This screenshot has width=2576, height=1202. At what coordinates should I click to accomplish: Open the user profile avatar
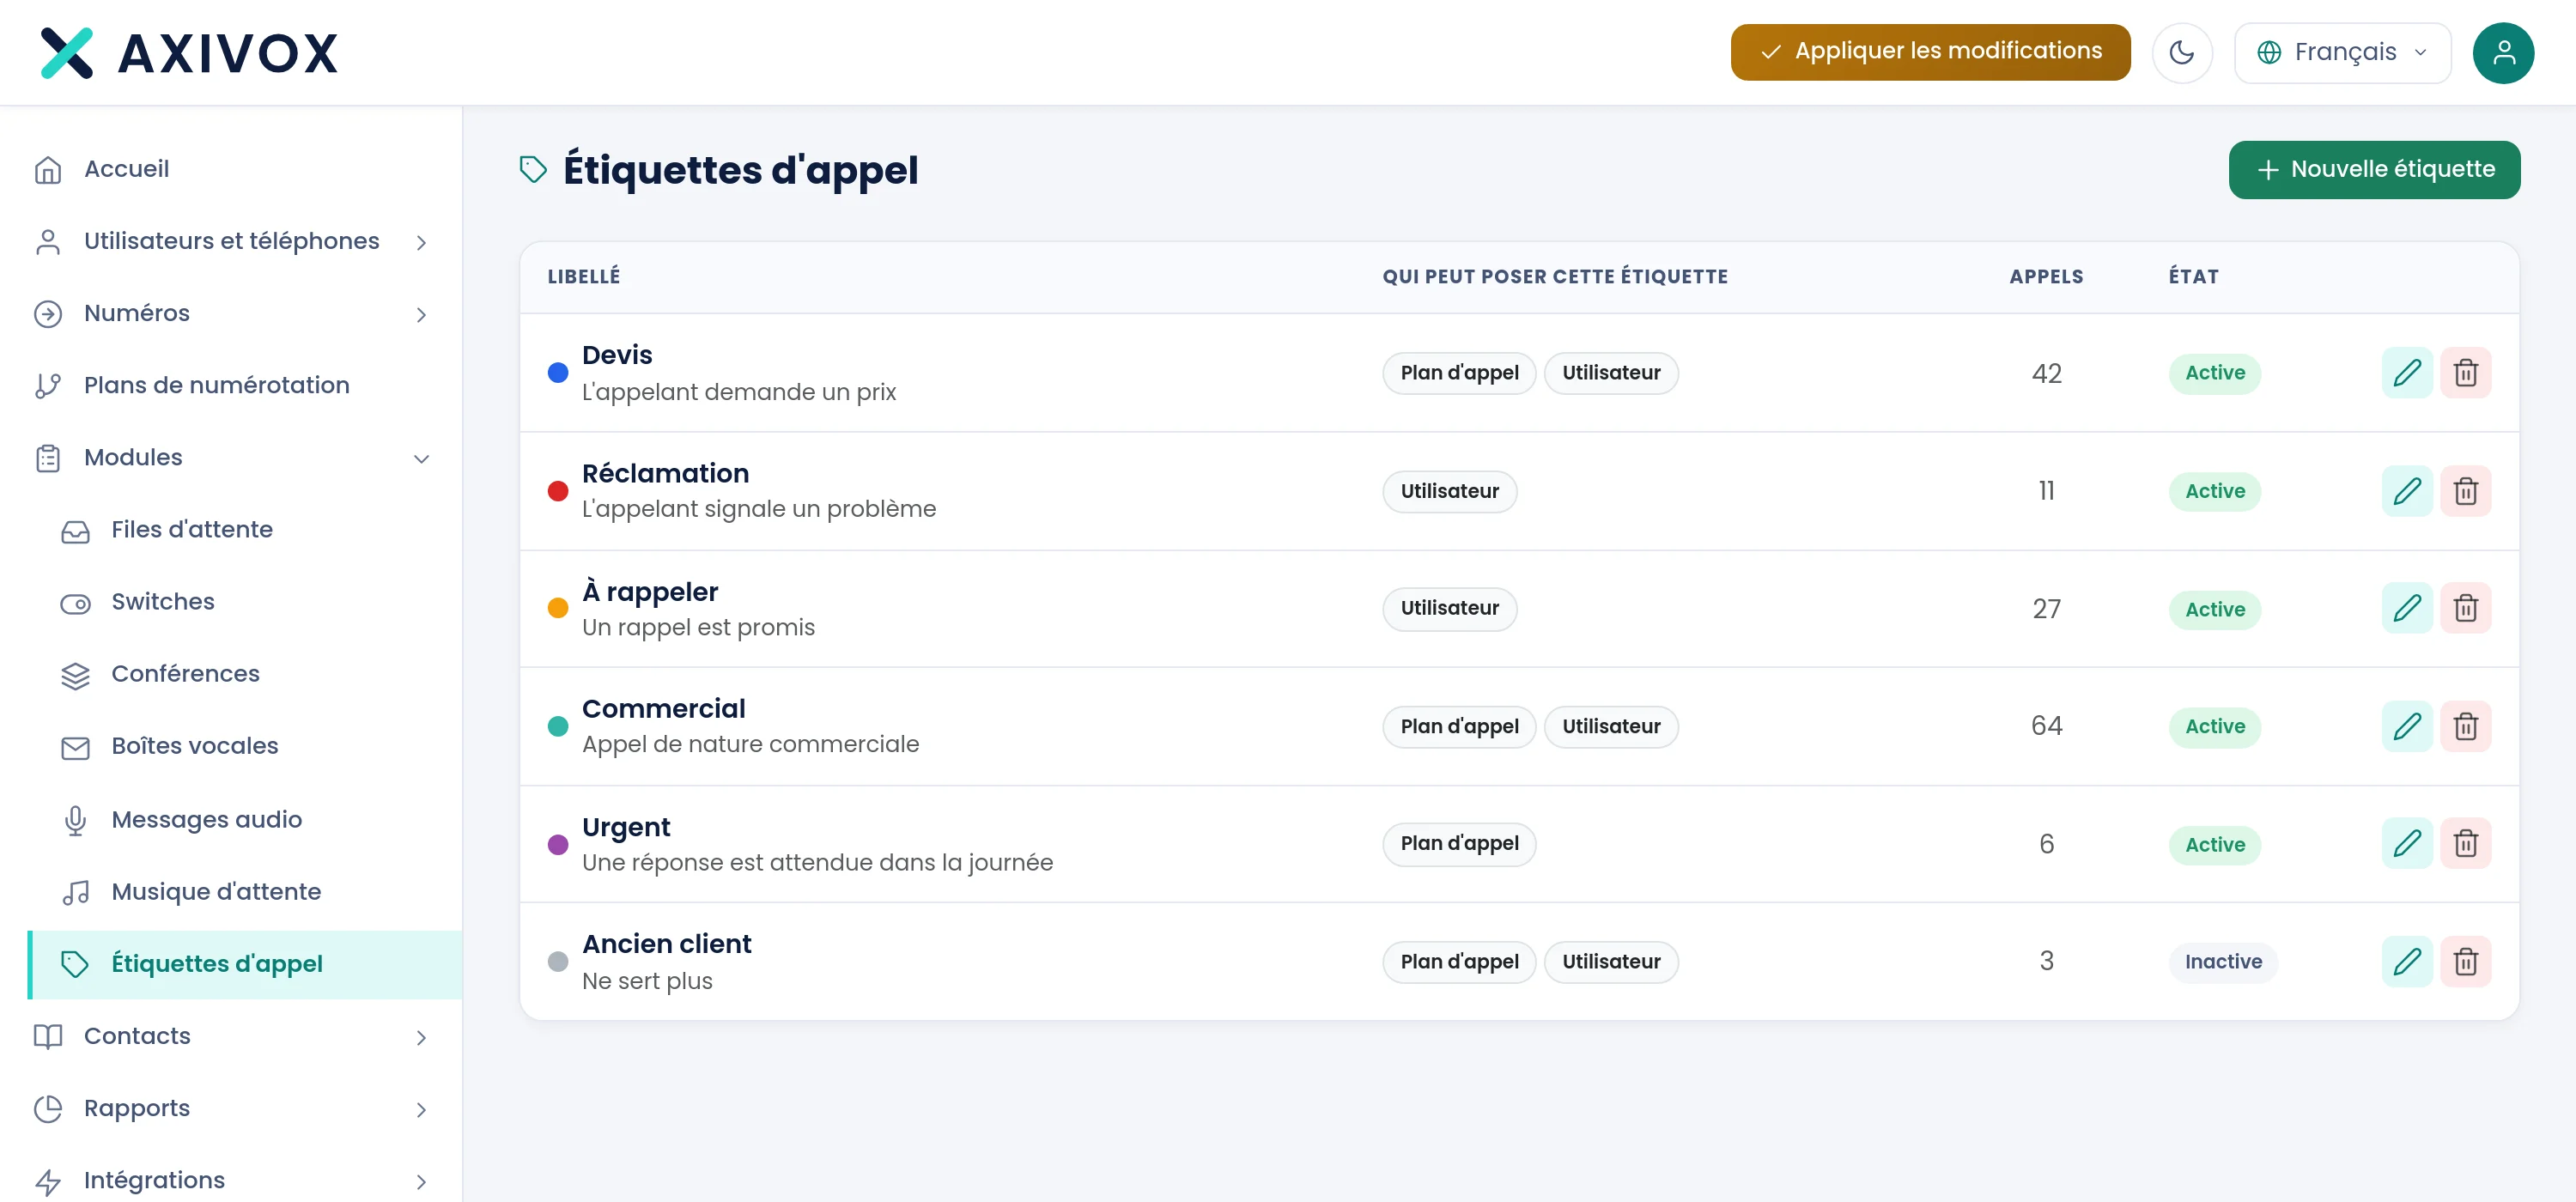point(2503,52)
